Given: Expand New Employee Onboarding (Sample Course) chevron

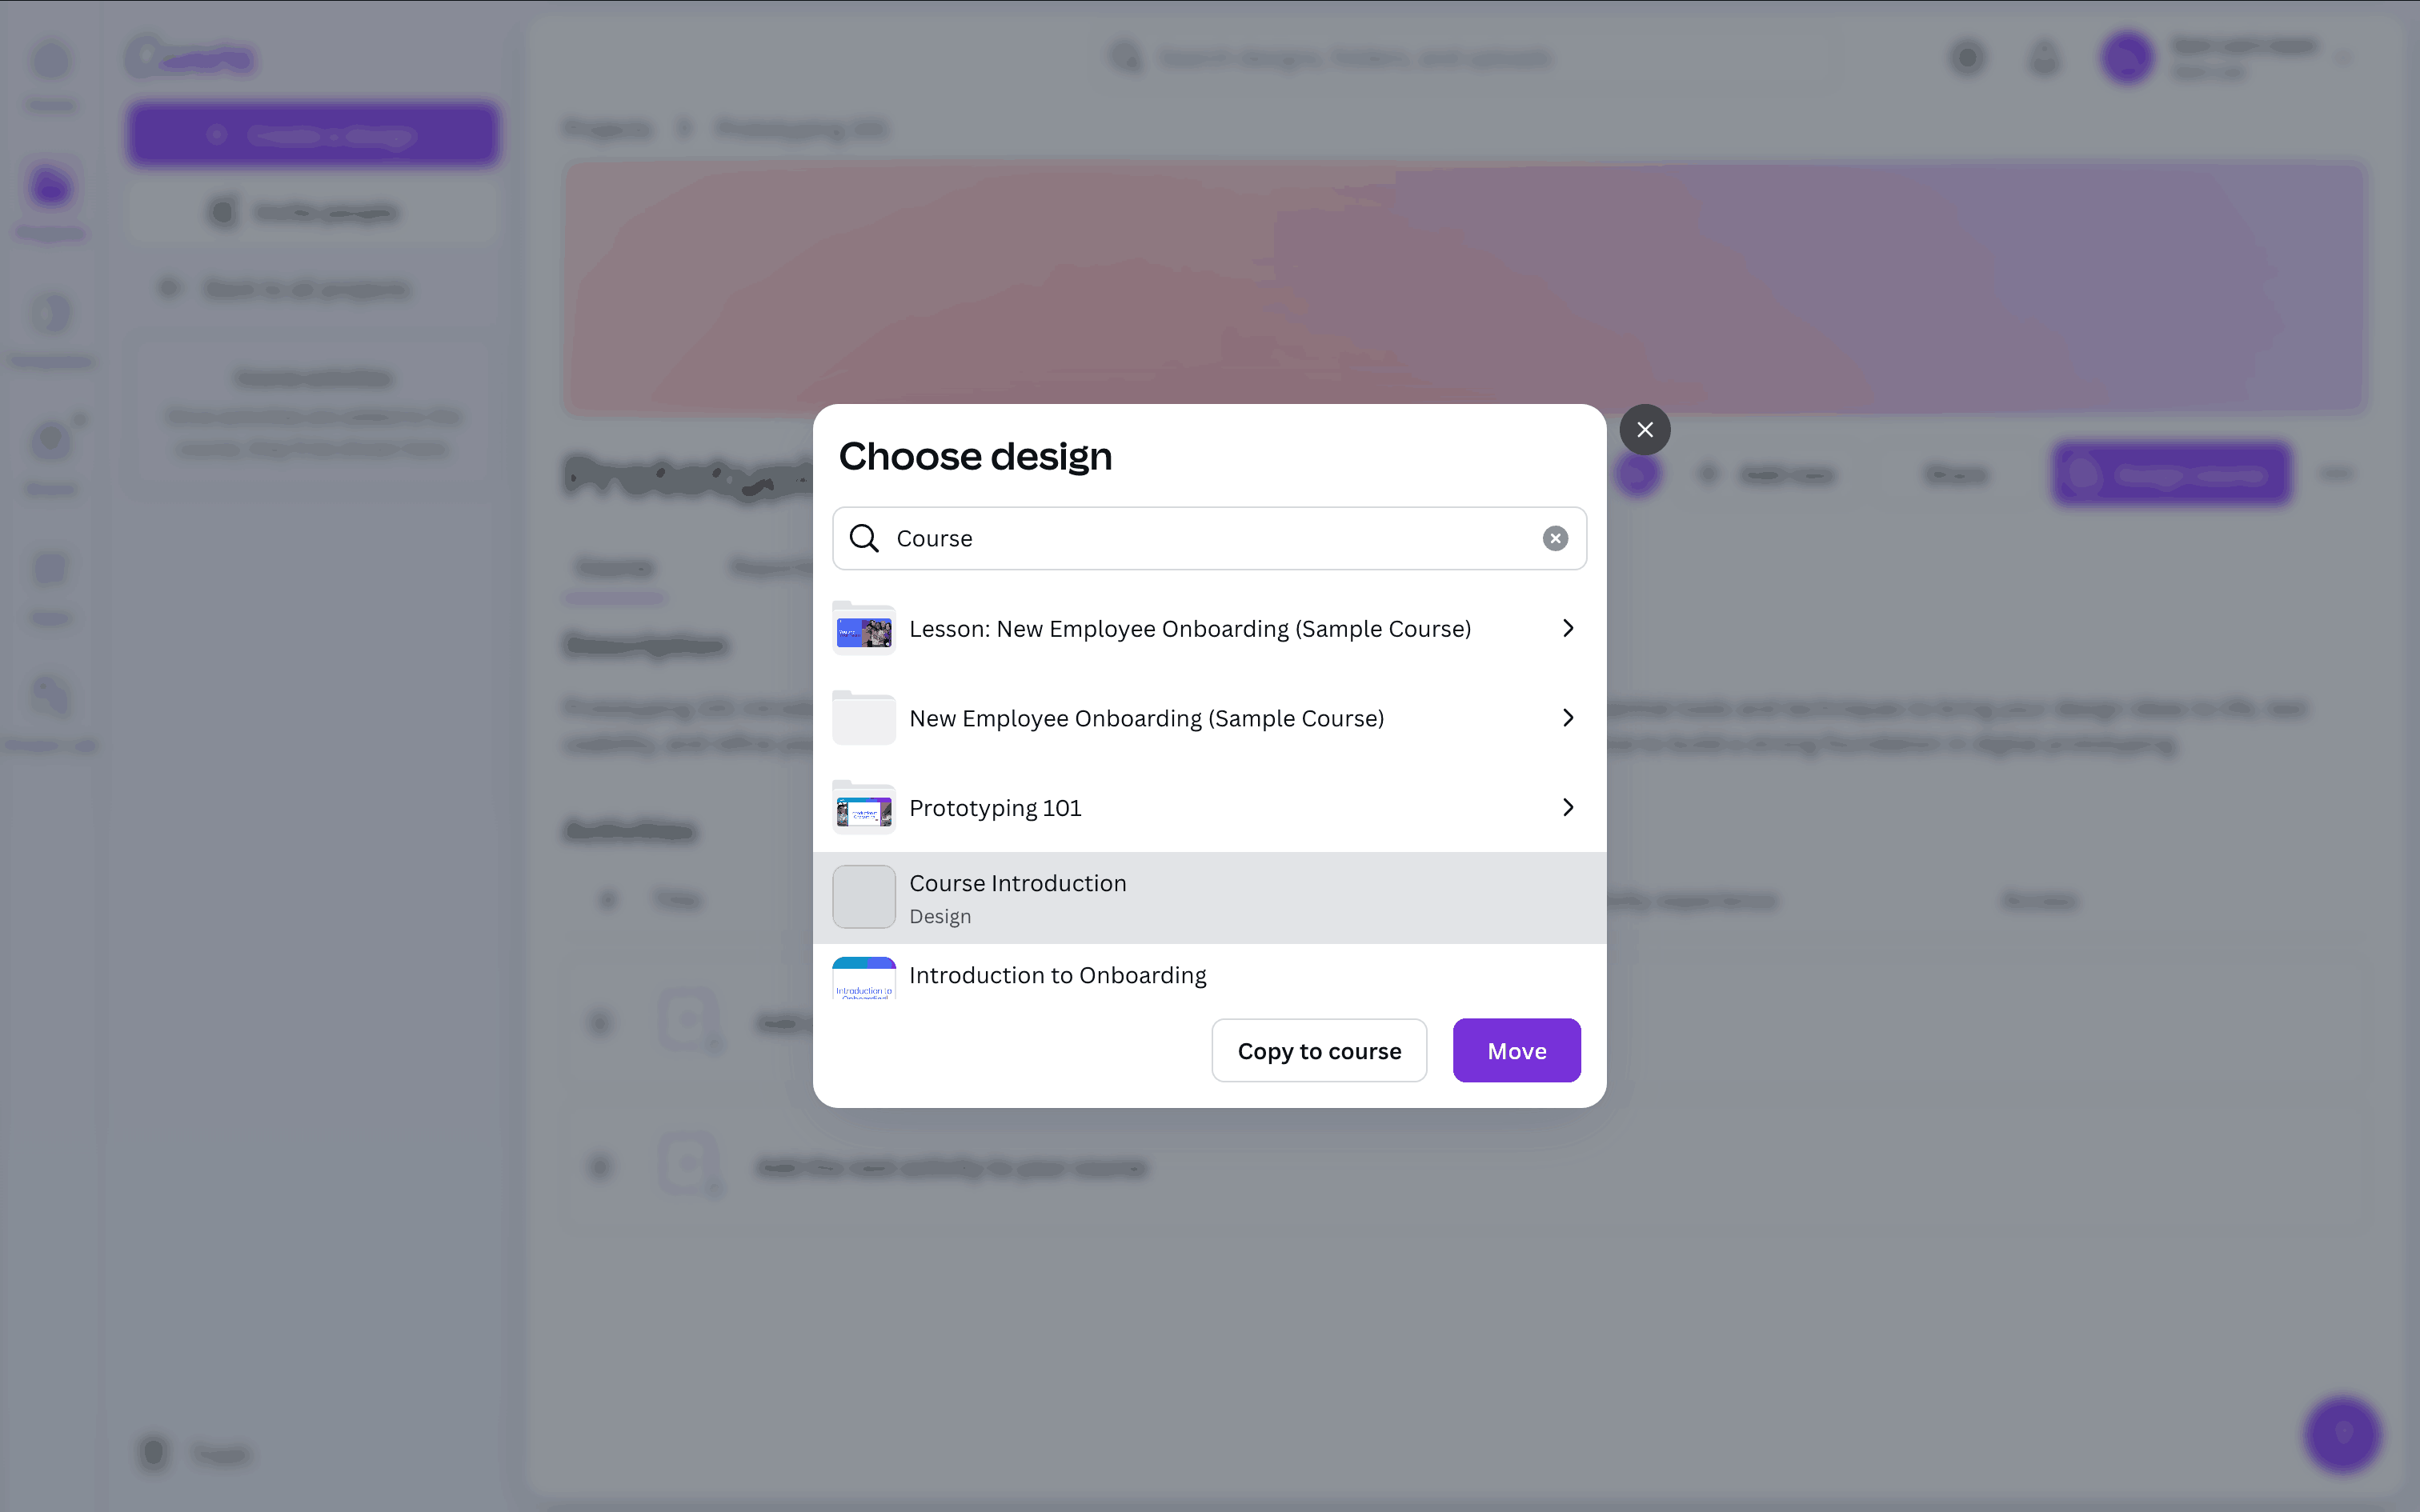Looking at the screenshot, I should point(1568,718).
